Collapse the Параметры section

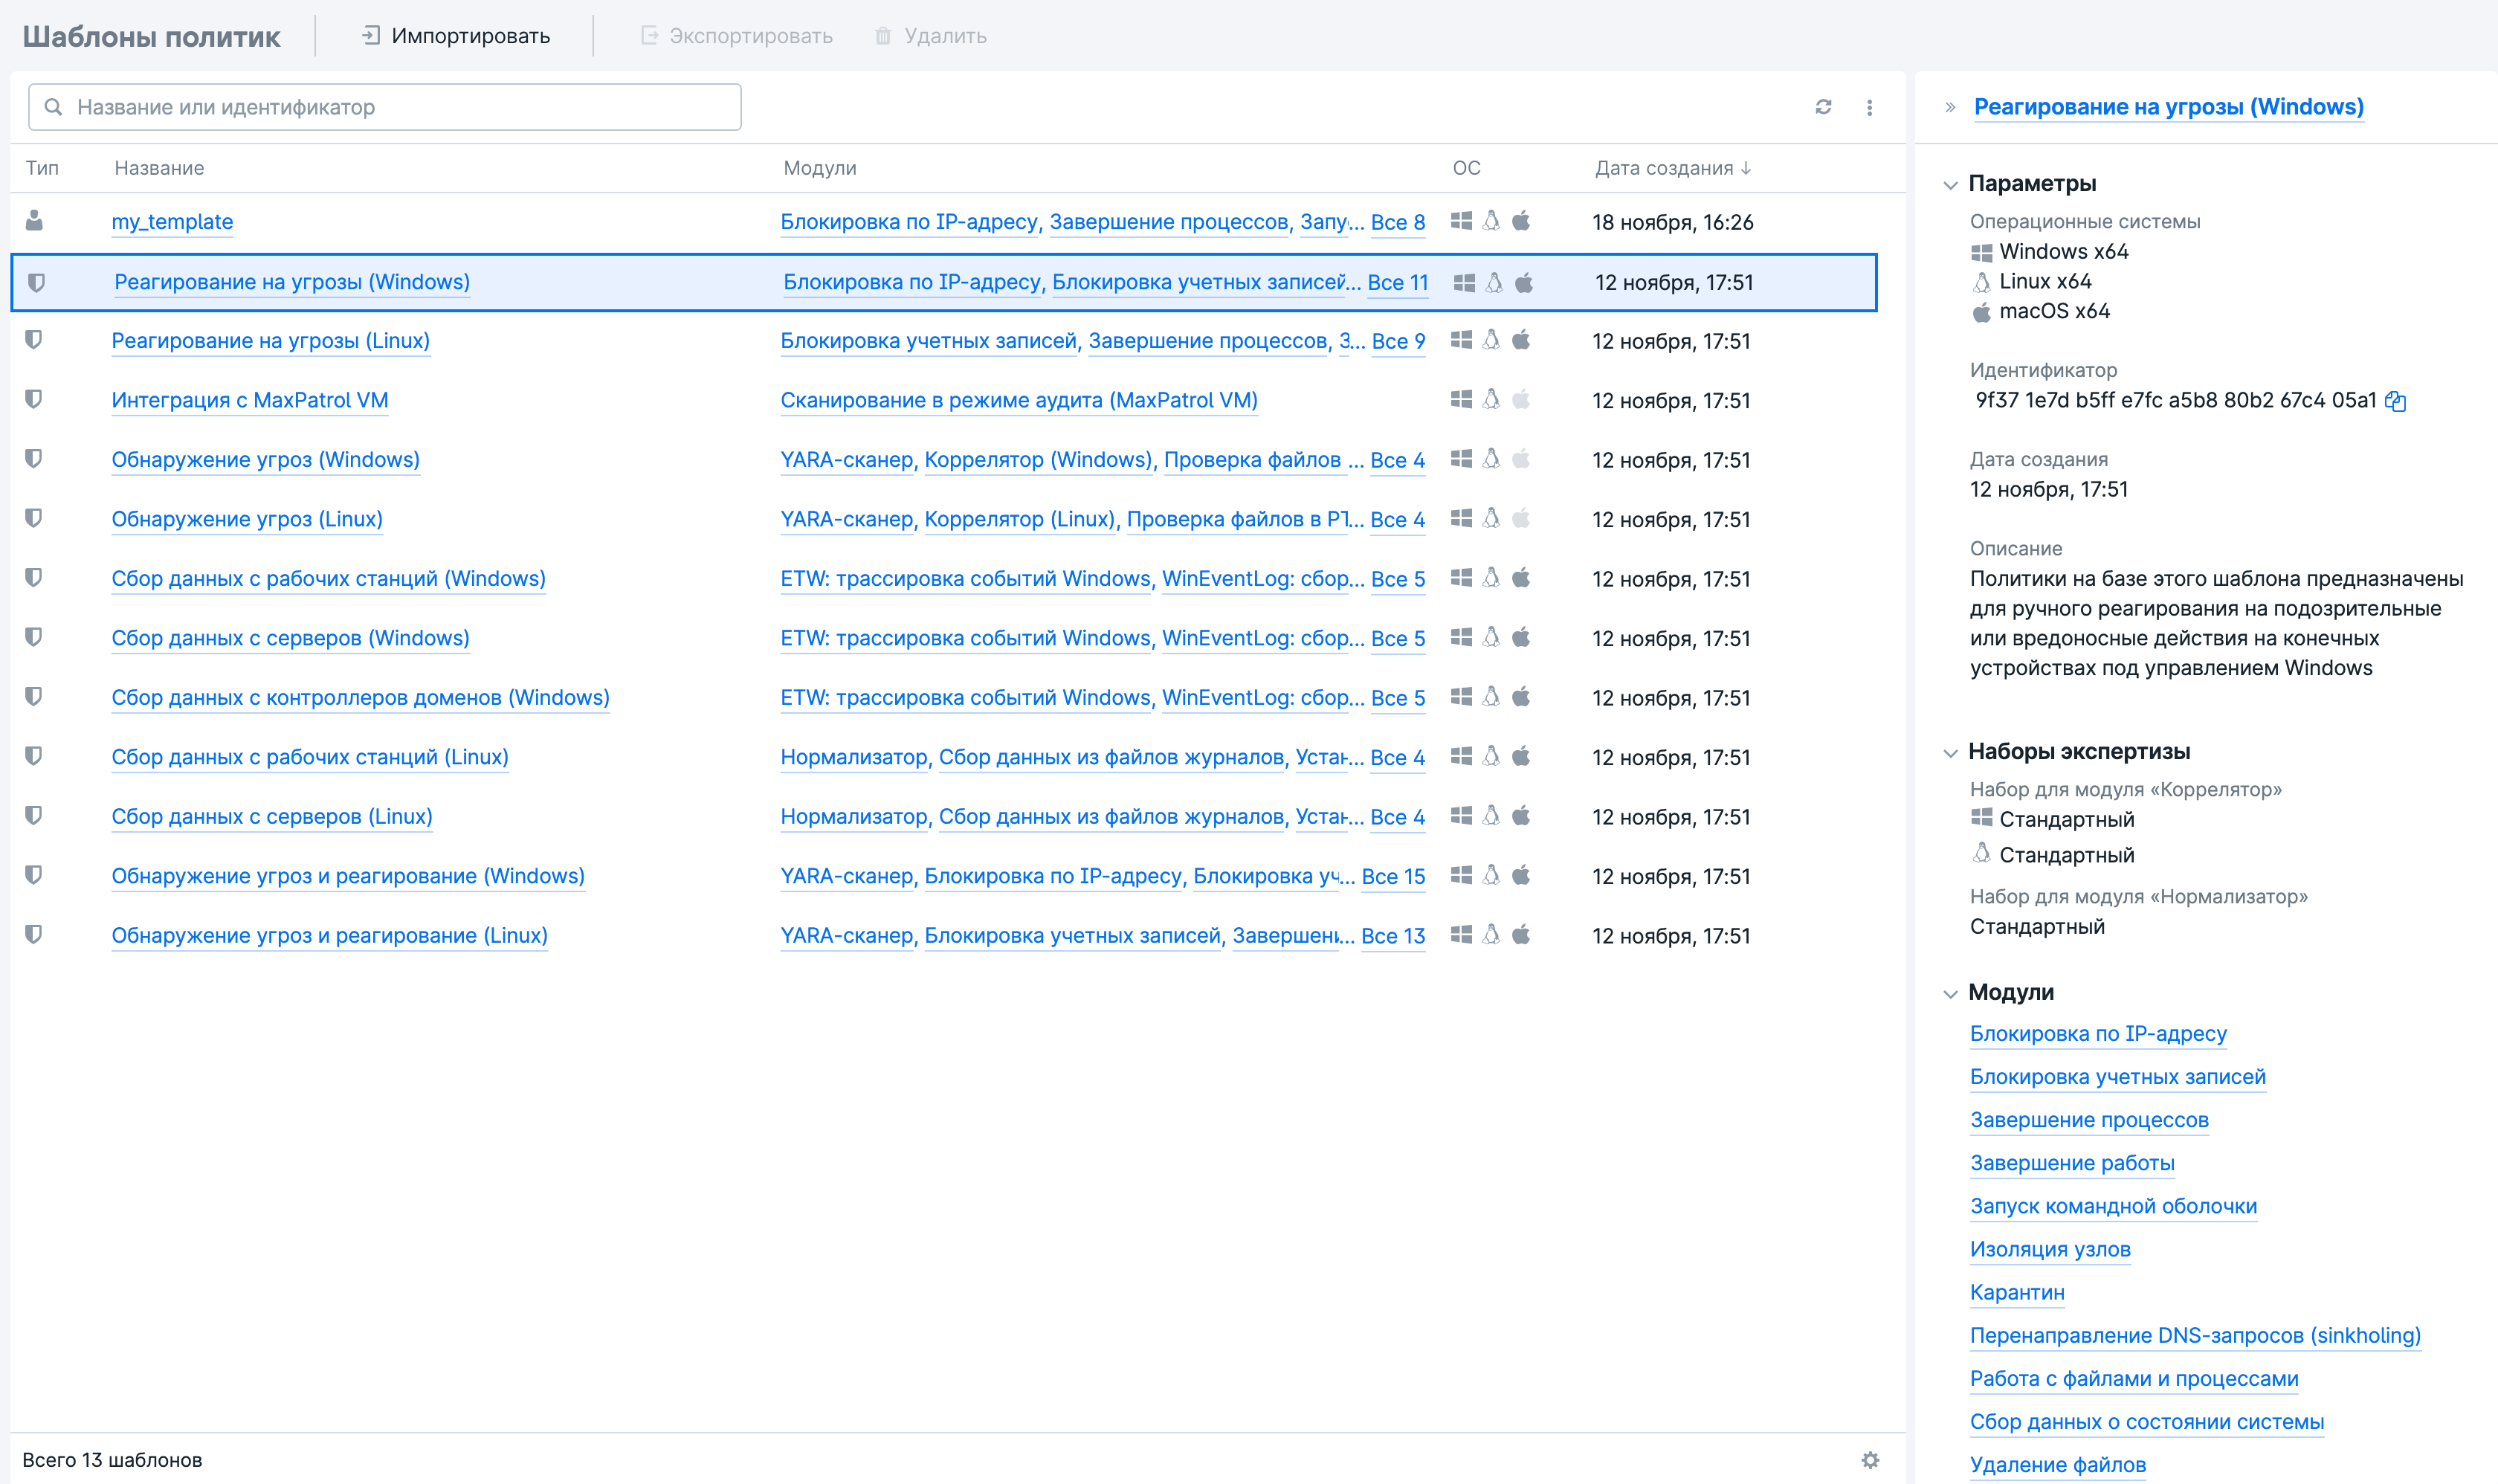point(1950,185)
